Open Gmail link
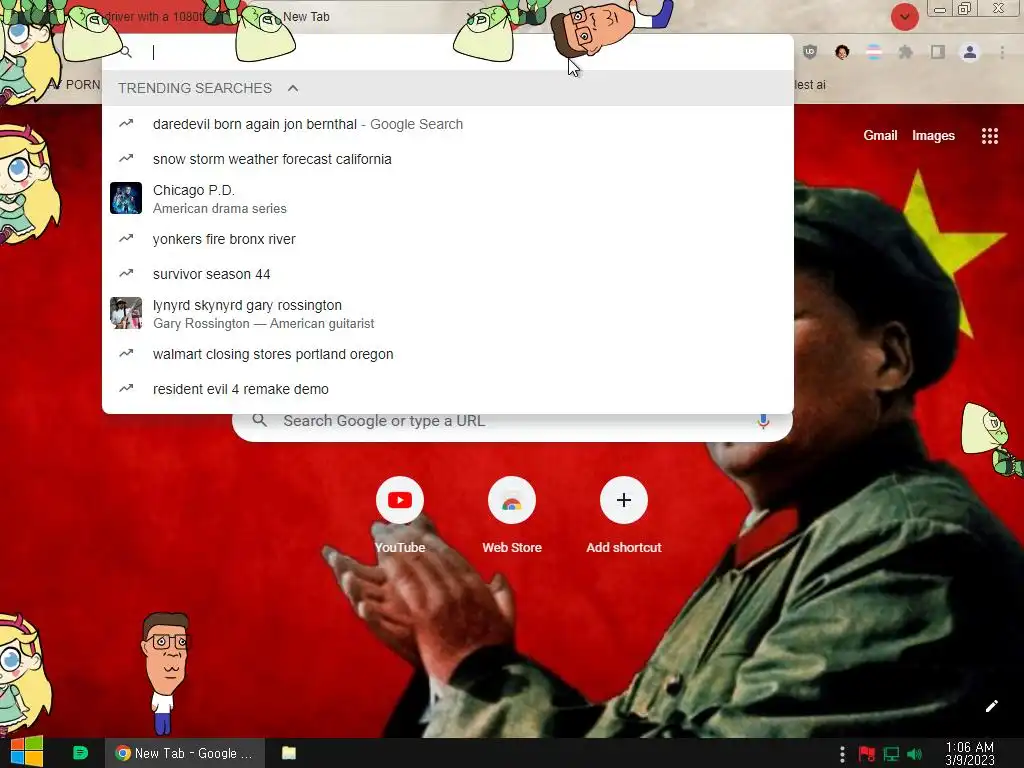Viewport: 1024px width, 768px height. point(880,136)
